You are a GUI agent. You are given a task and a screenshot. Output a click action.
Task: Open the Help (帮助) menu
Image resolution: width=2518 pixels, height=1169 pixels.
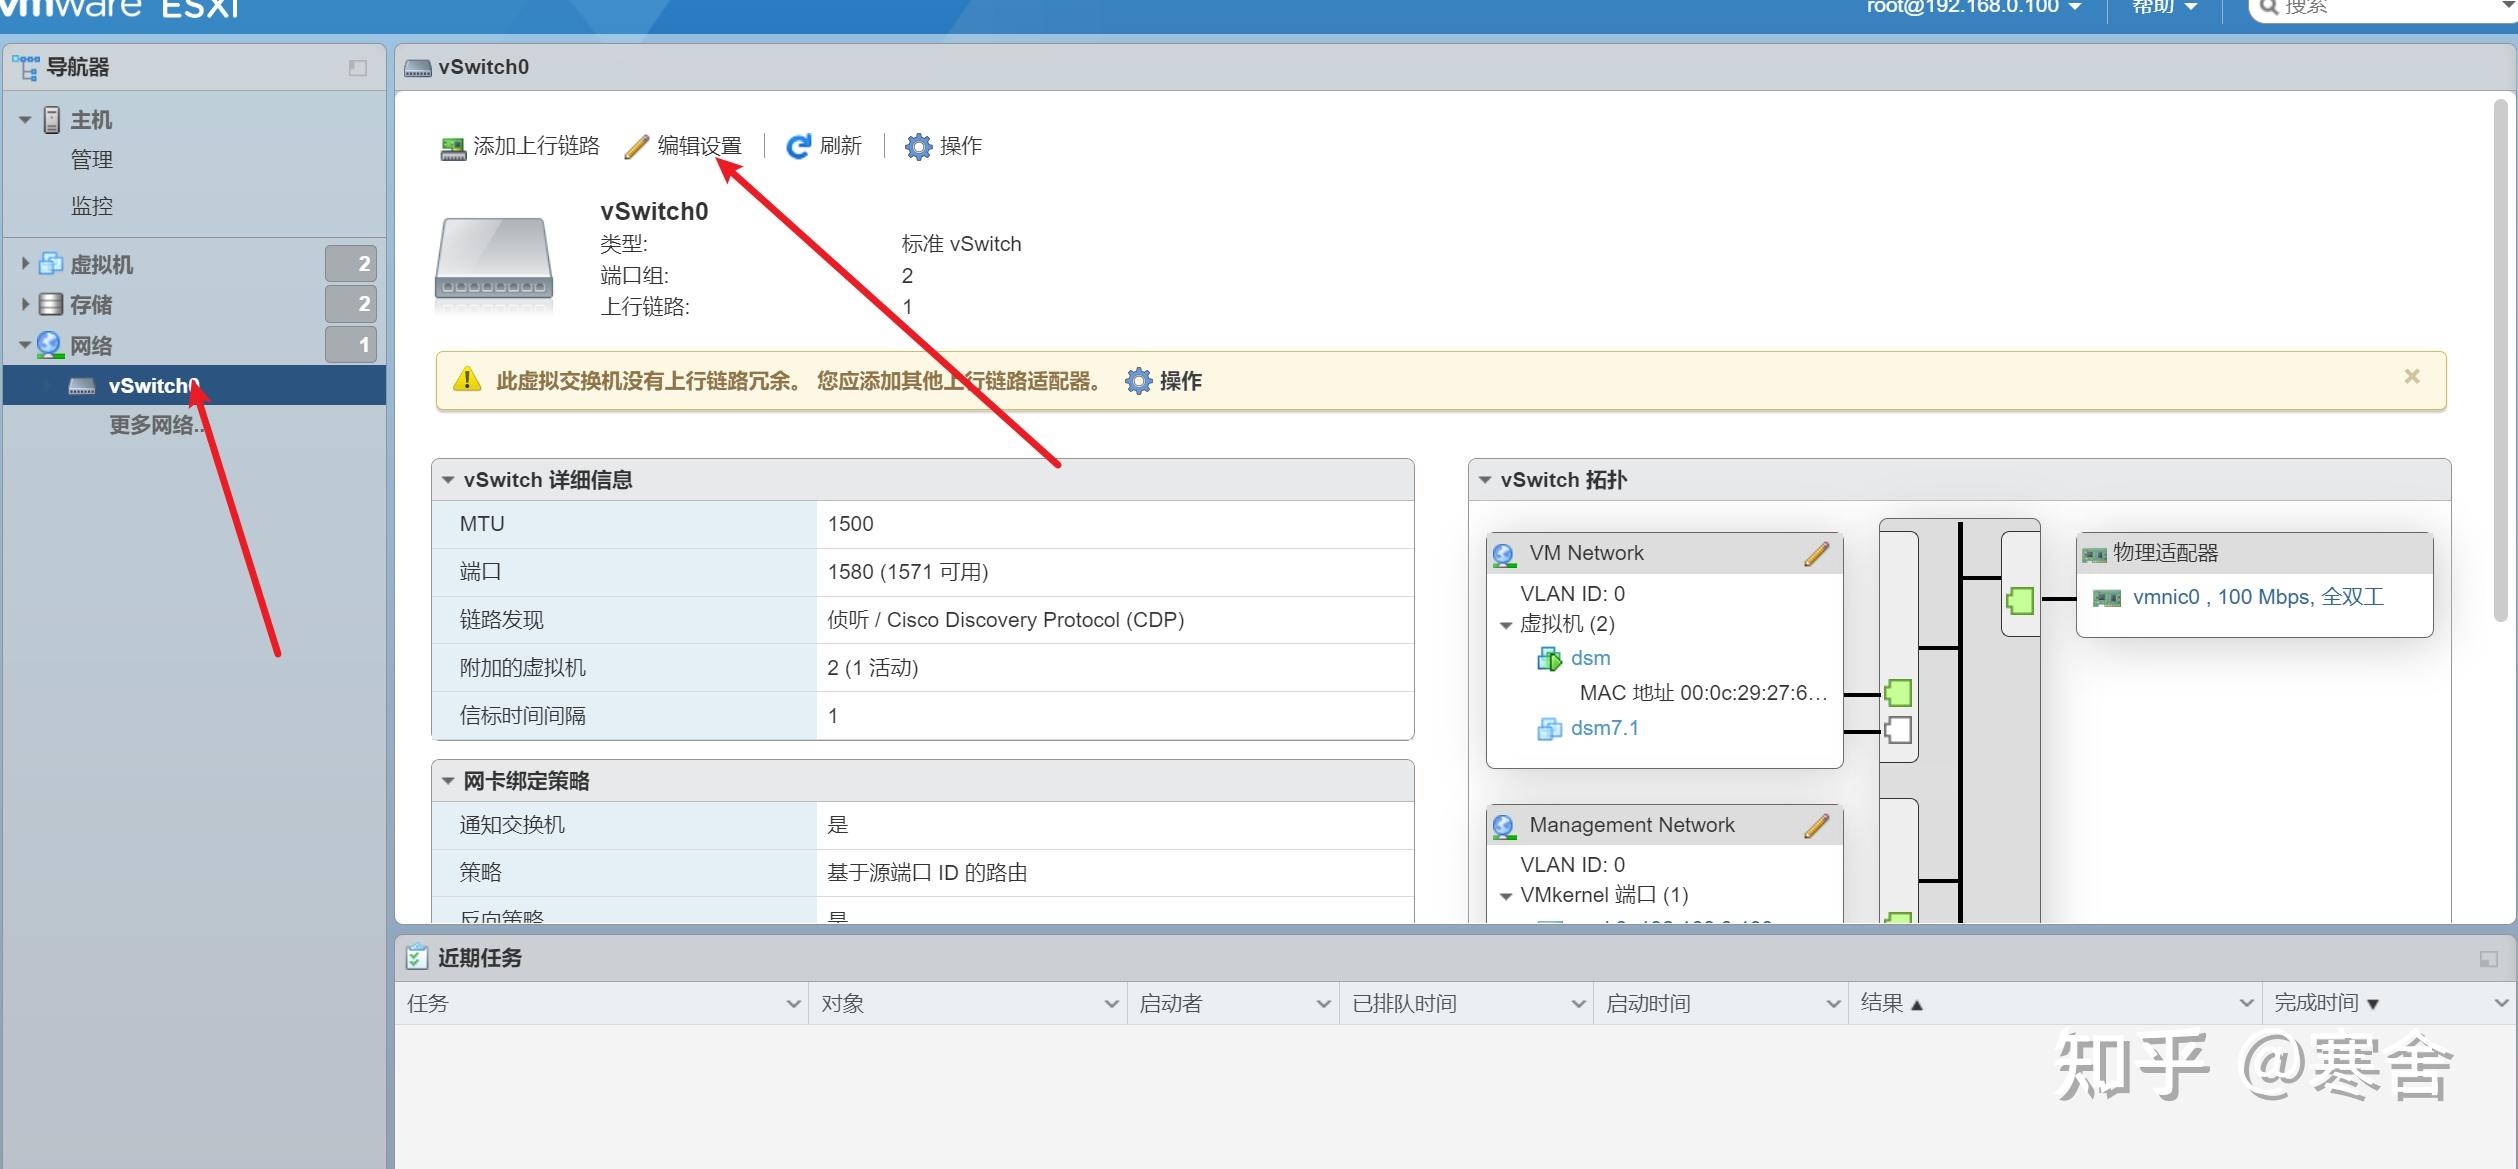coord(2164,7)
